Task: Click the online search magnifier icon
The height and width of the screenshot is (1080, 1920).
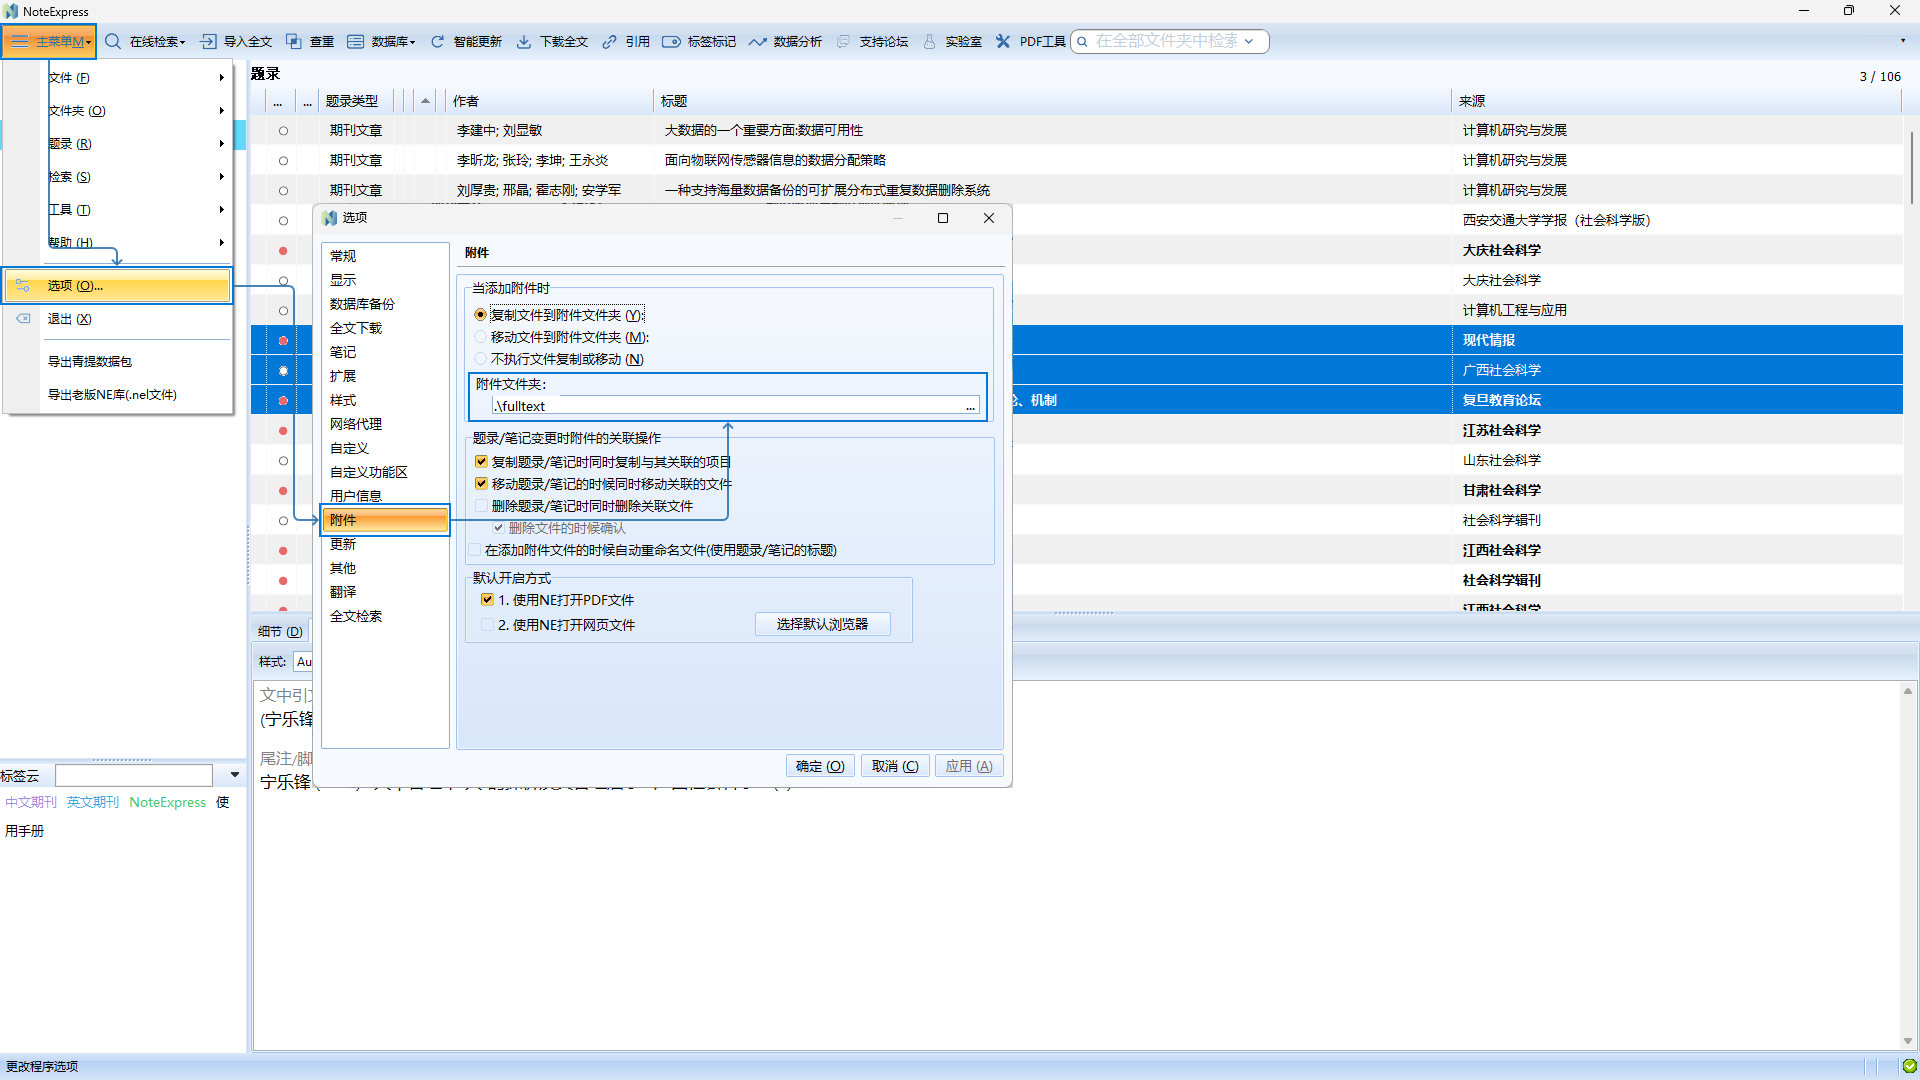Action: pyautogui.click(x=113, y=41)
